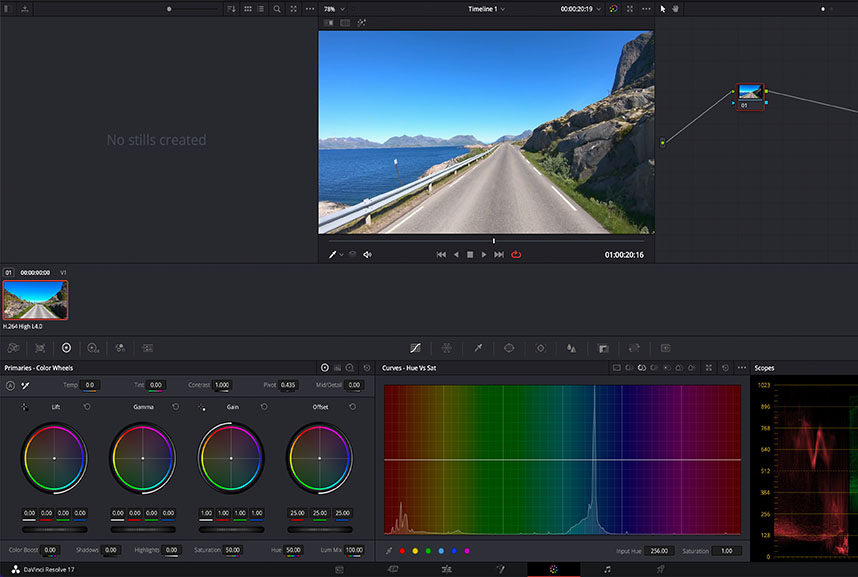
Task: Open the Tracker palette
Action: pos(540,348)
